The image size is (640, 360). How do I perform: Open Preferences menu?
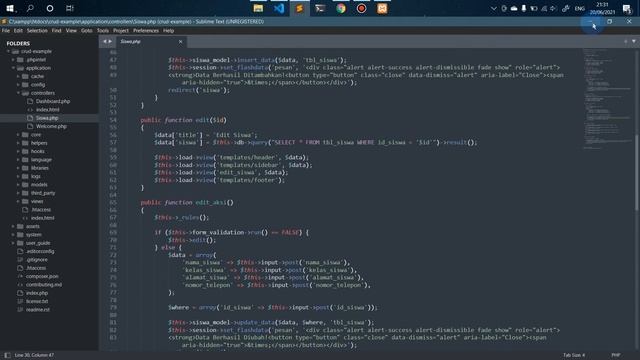click(146, 31)
